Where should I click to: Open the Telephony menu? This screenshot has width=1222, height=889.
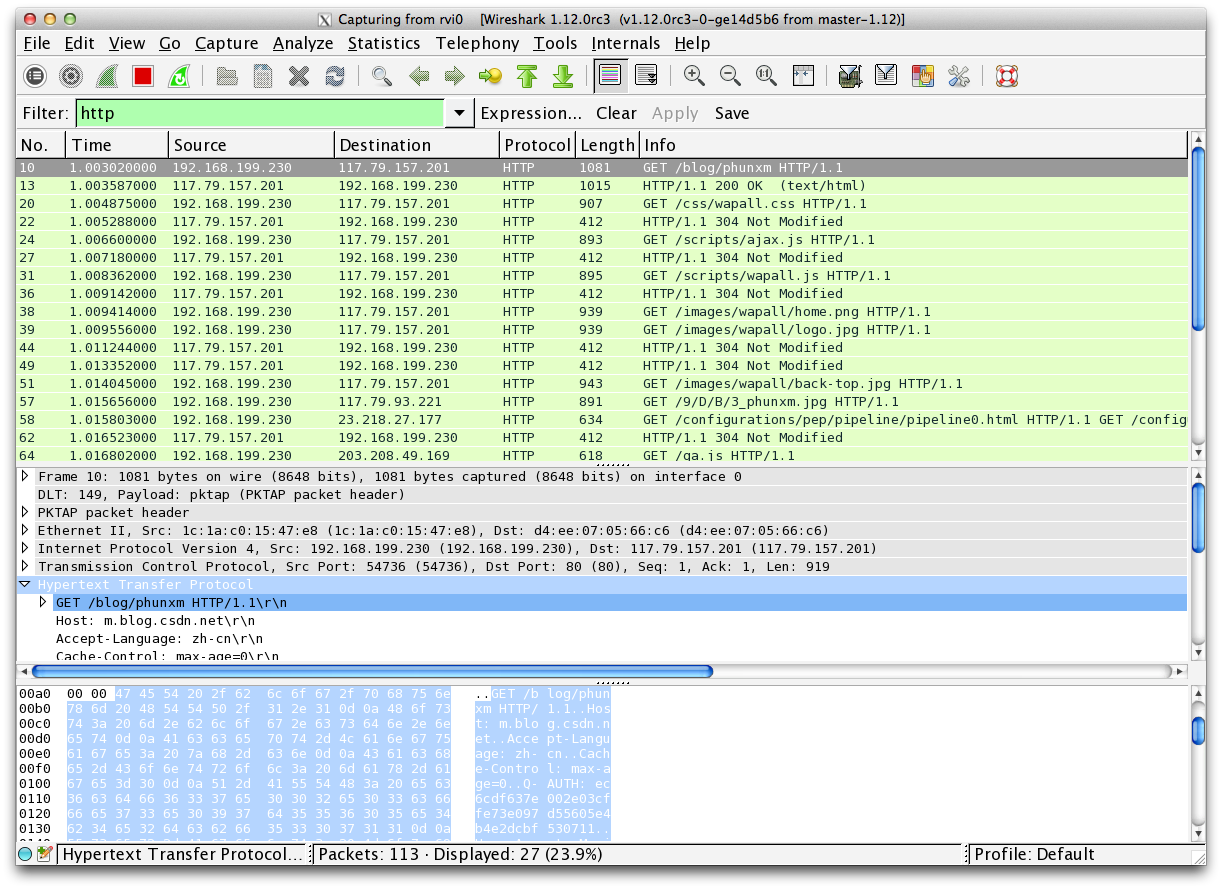pyautogui.click(x=477, y=43)
